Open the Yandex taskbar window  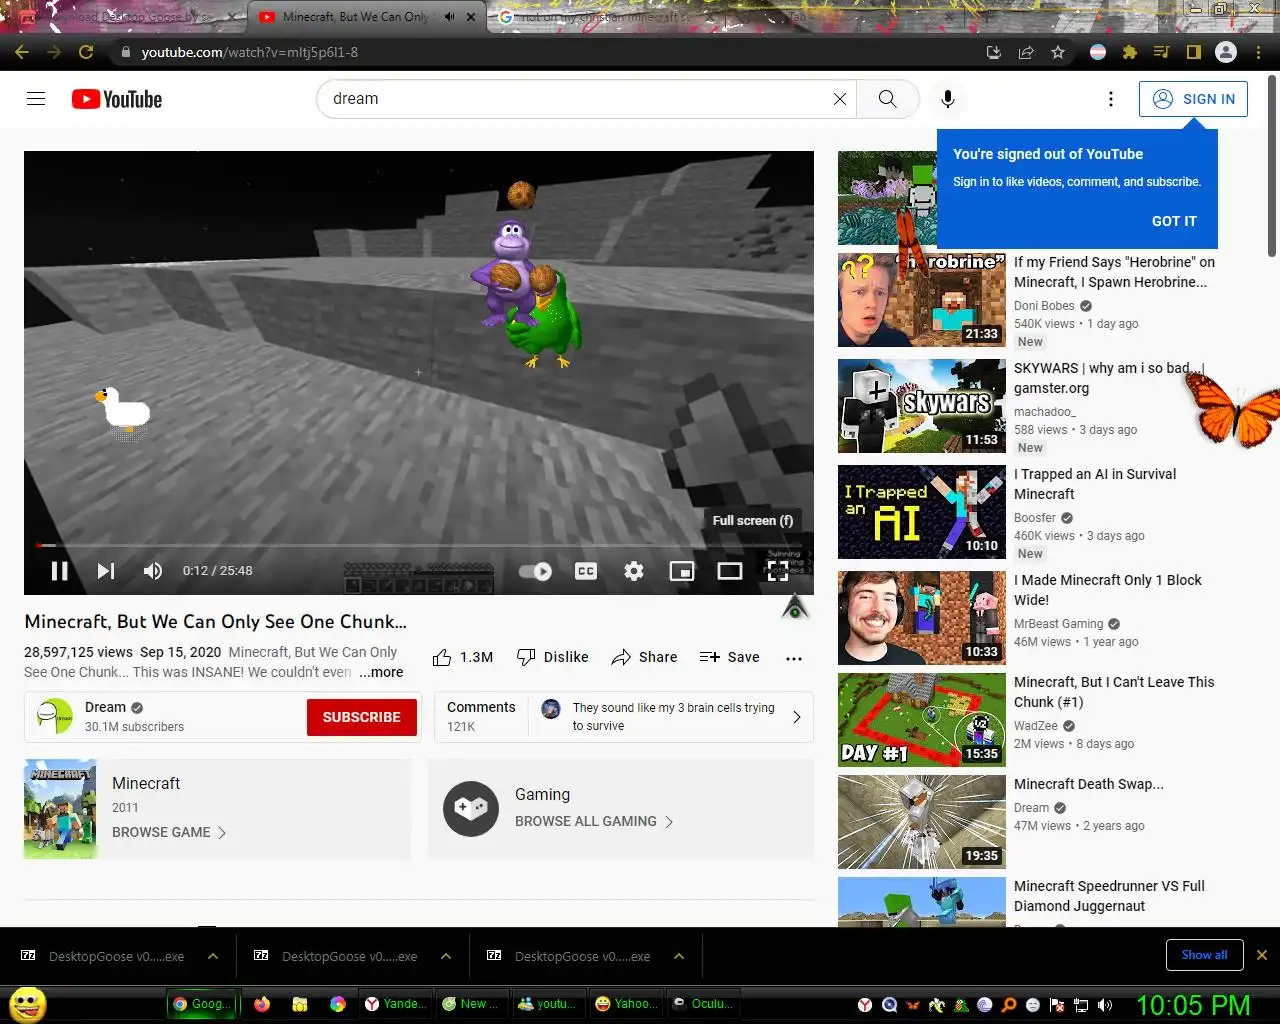tap(396, 1004)
